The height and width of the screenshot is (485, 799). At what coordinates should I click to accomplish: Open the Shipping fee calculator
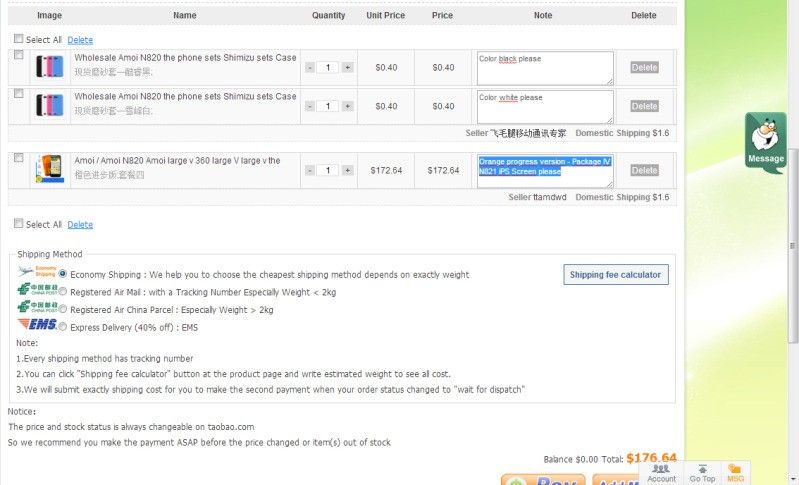coord(616,275)
